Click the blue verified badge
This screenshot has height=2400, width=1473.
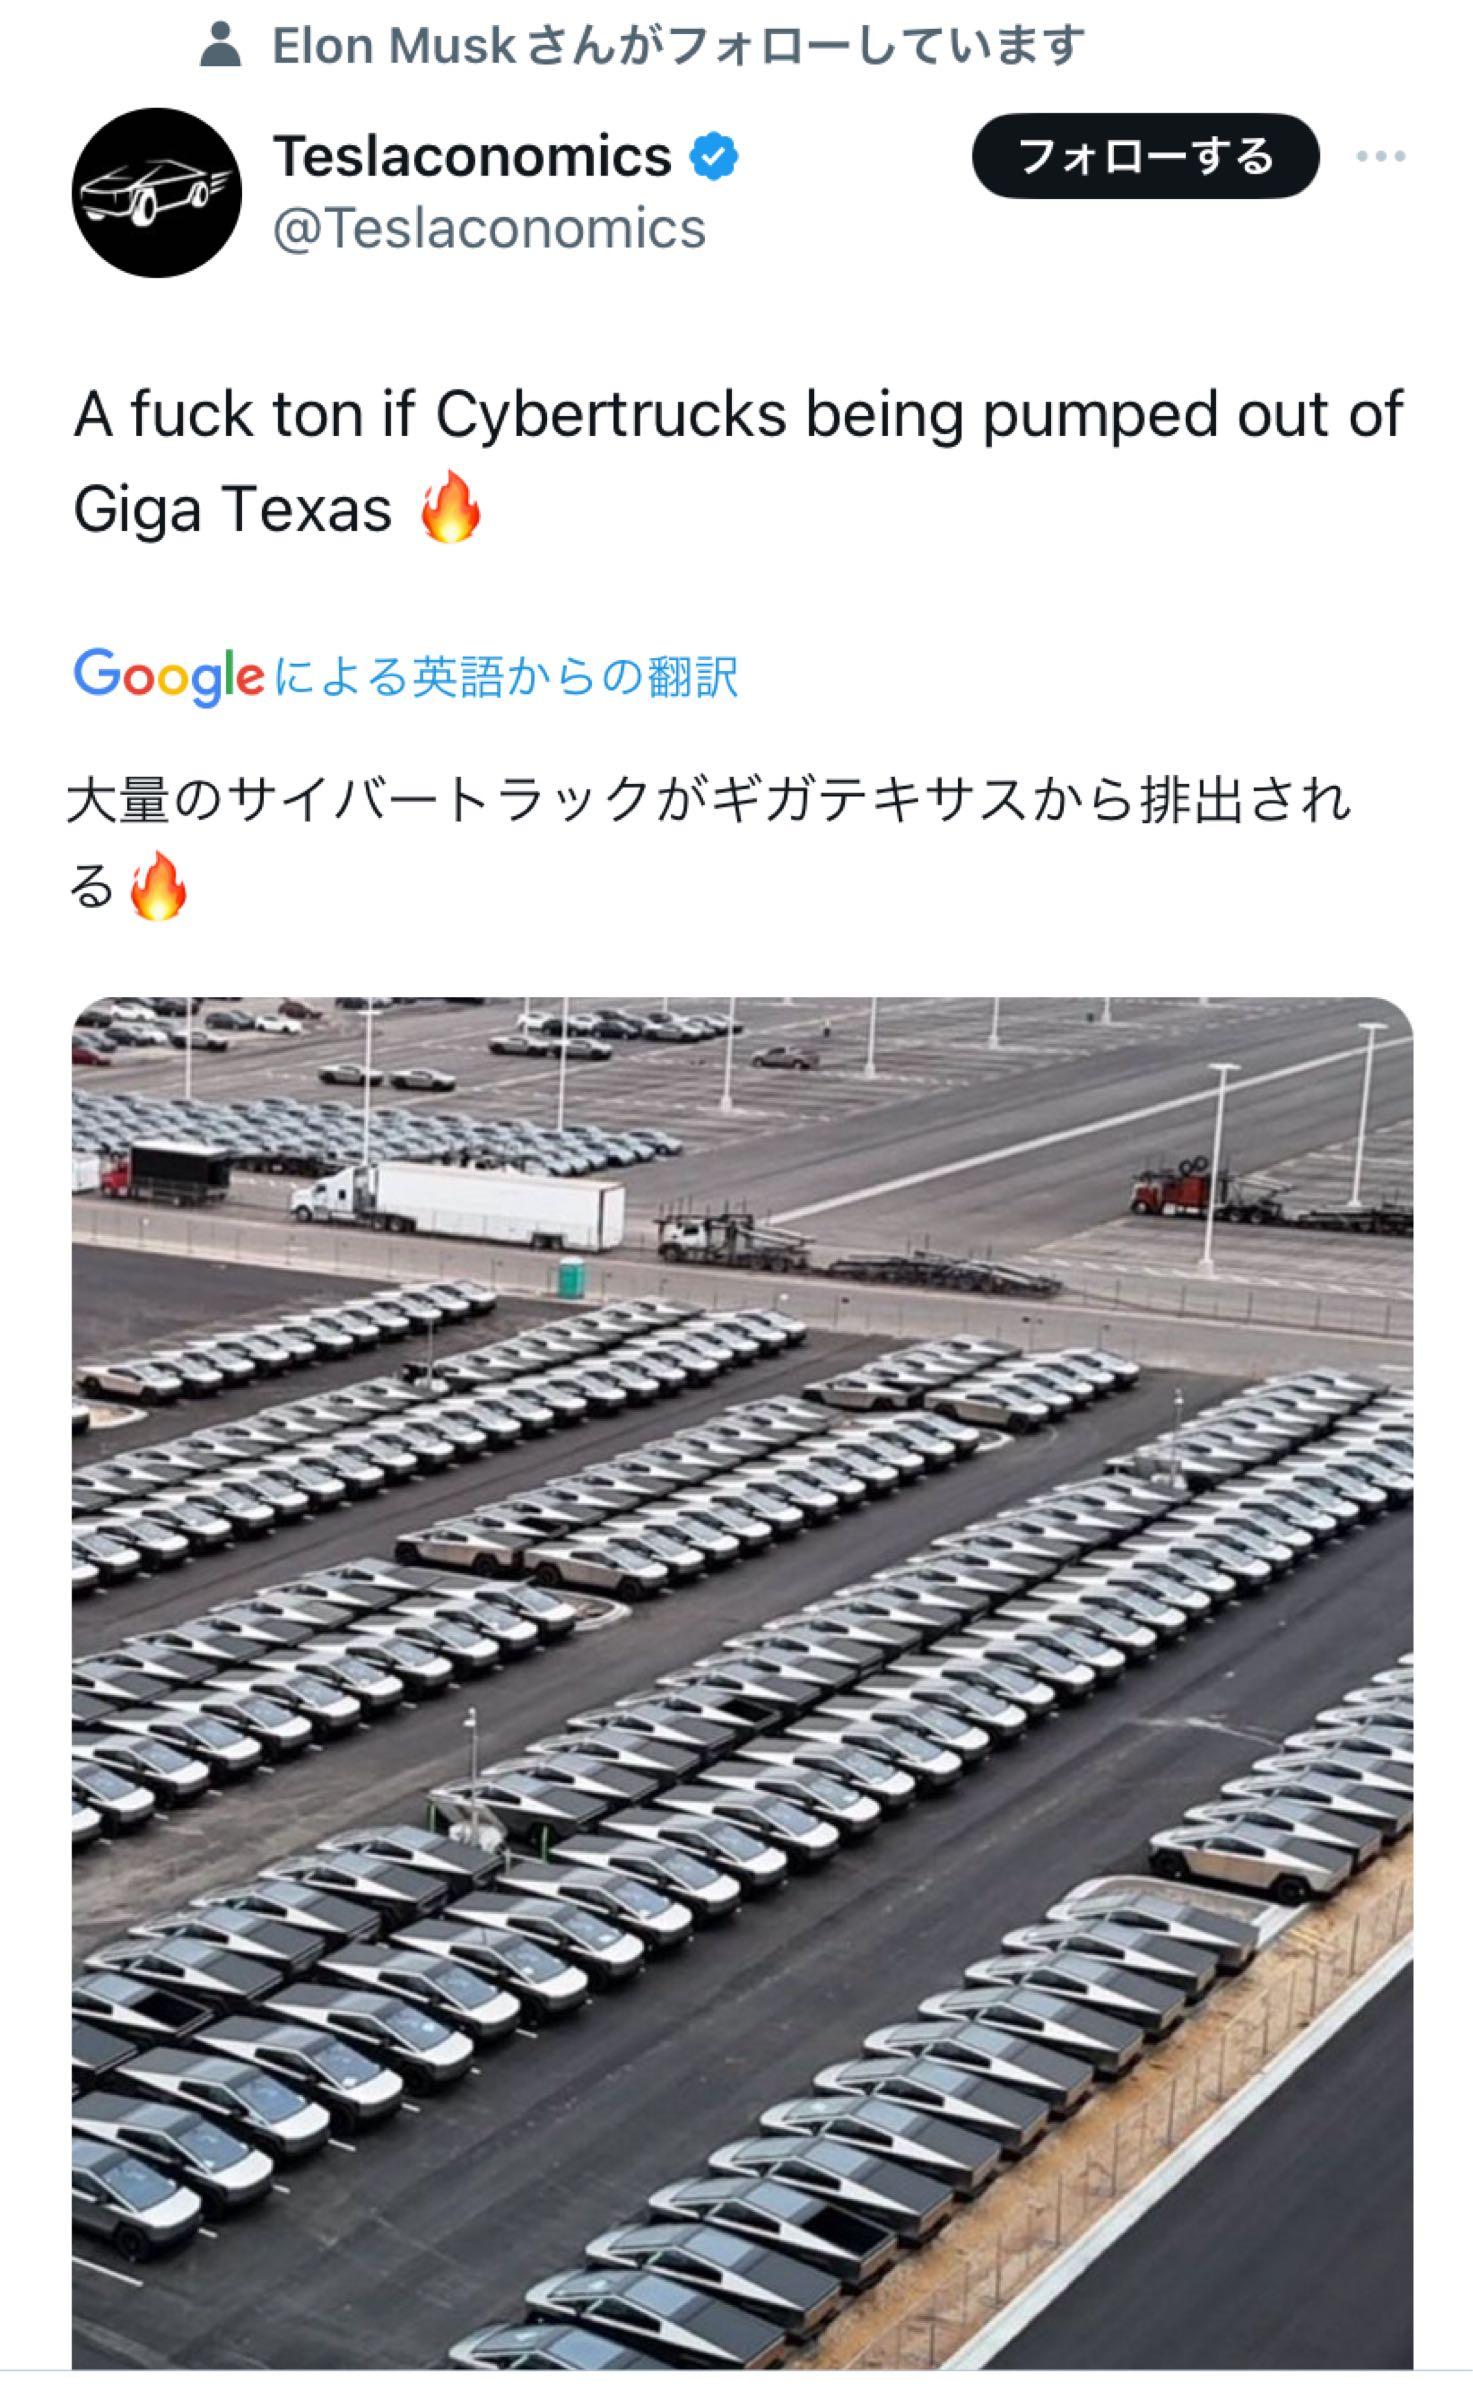(x=715, y=157)
